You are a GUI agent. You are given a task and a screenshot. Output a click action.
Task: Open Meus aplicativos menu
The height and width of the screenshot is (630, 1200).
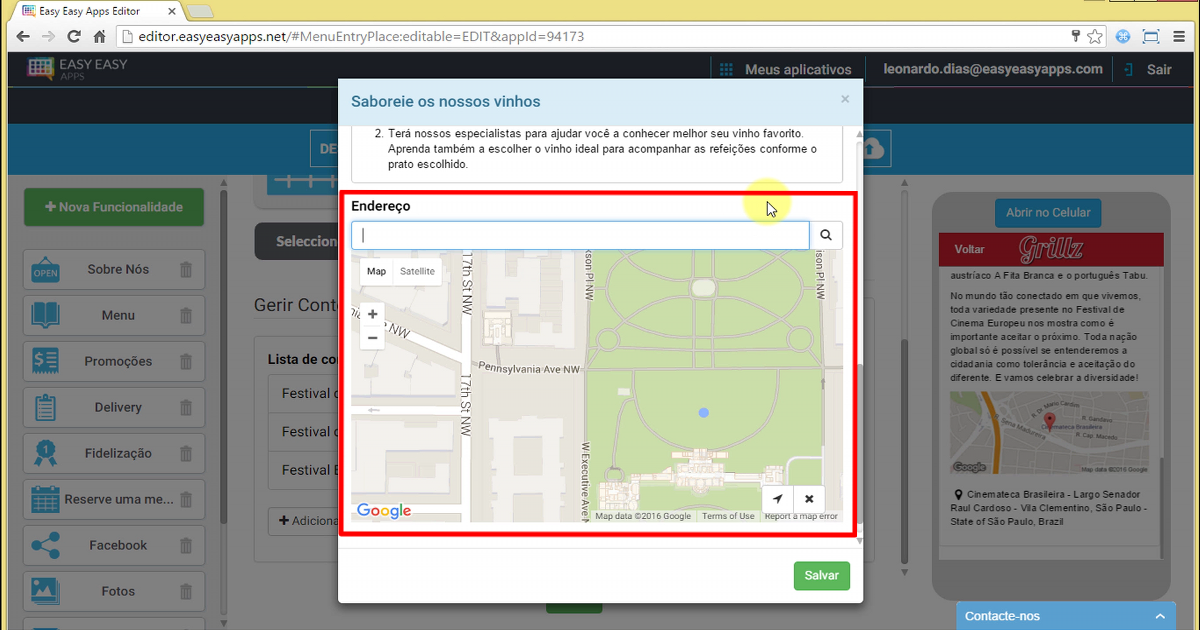pyautogui.click(x=786, y=69)
